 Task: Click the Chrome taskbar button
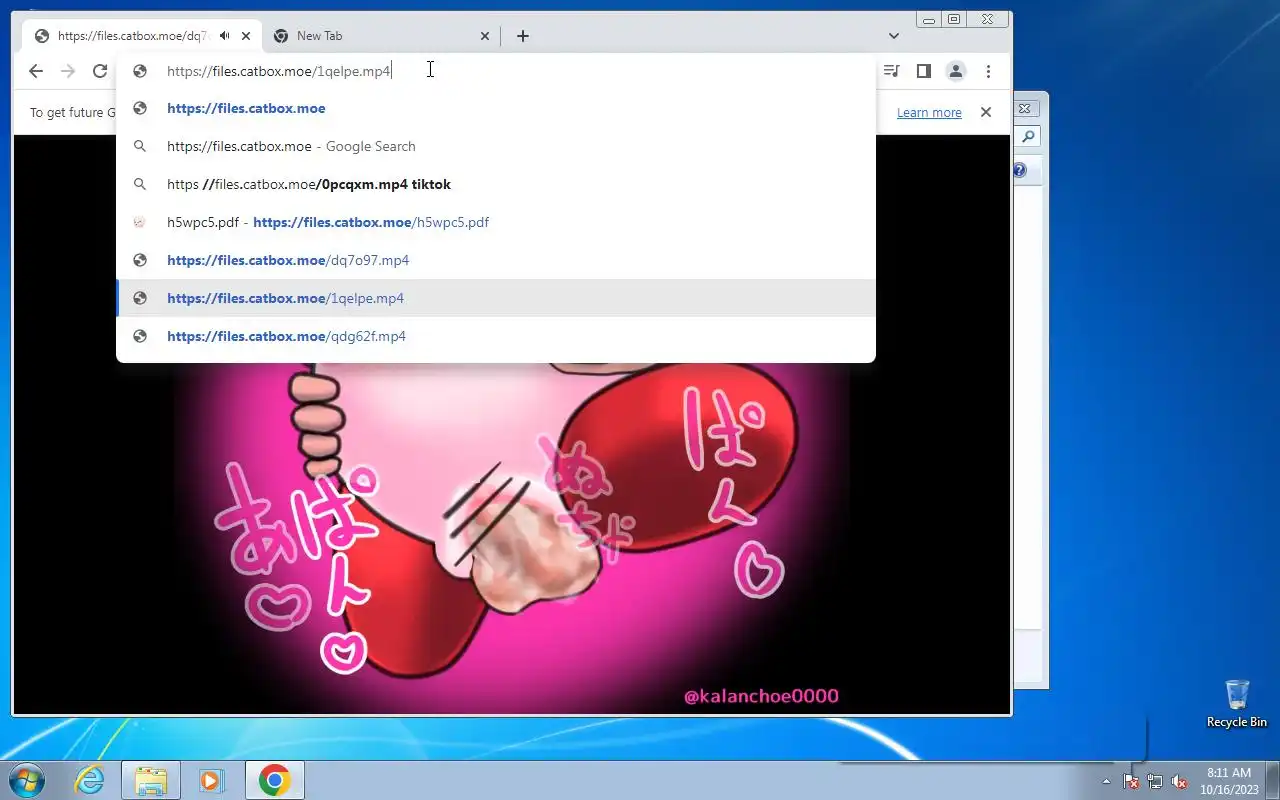pyautogui.click(x=274, y=780)
